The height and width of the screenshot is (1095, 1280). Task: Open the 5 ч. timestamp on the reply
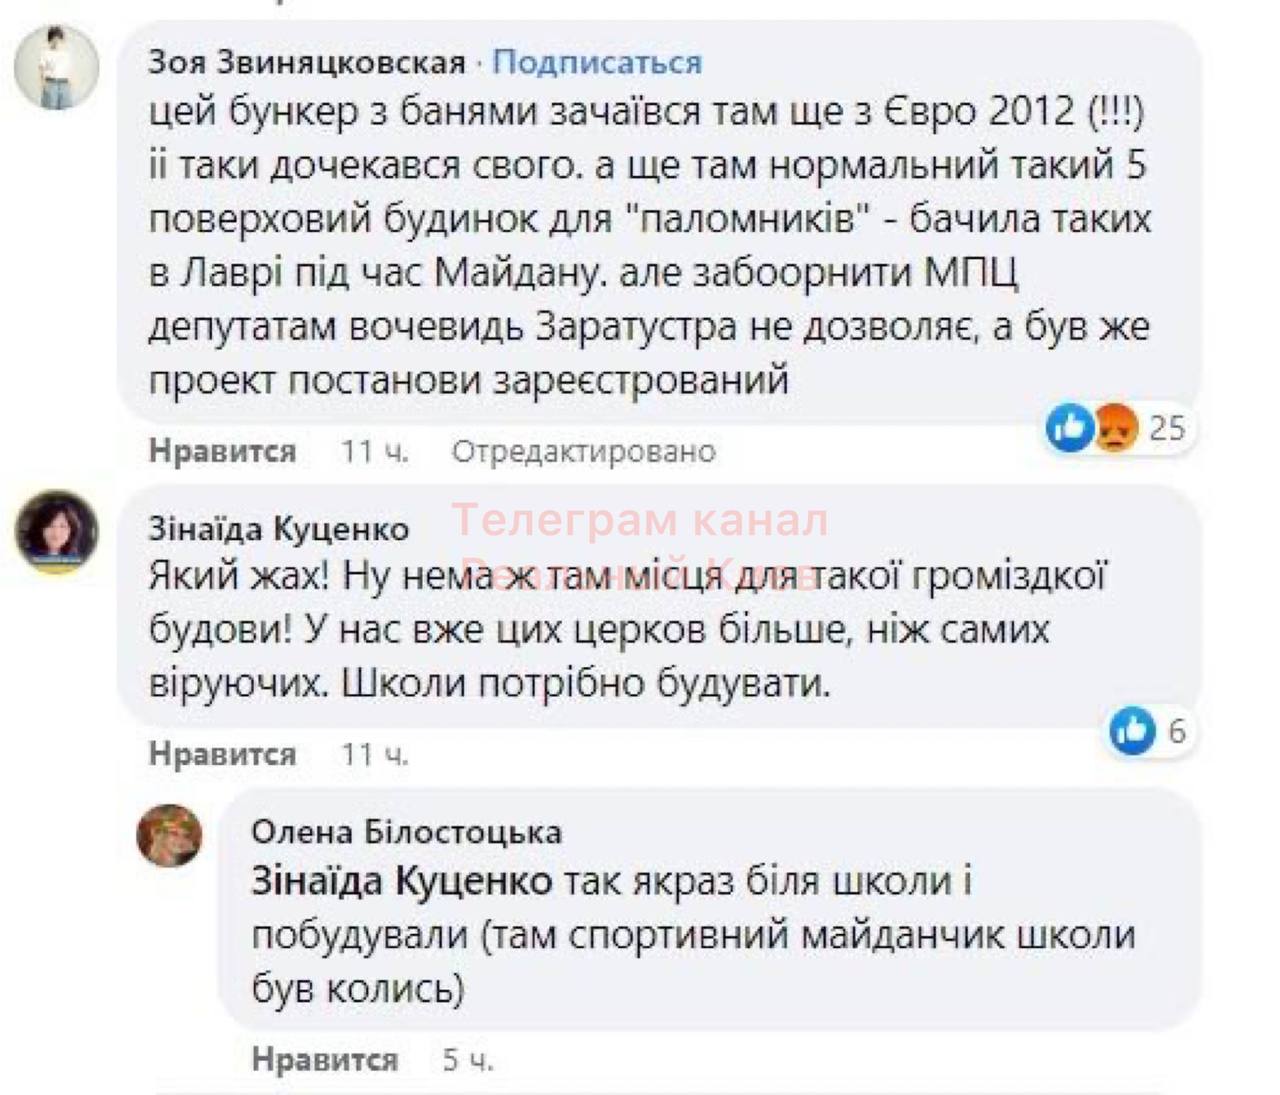point(468,1059)
